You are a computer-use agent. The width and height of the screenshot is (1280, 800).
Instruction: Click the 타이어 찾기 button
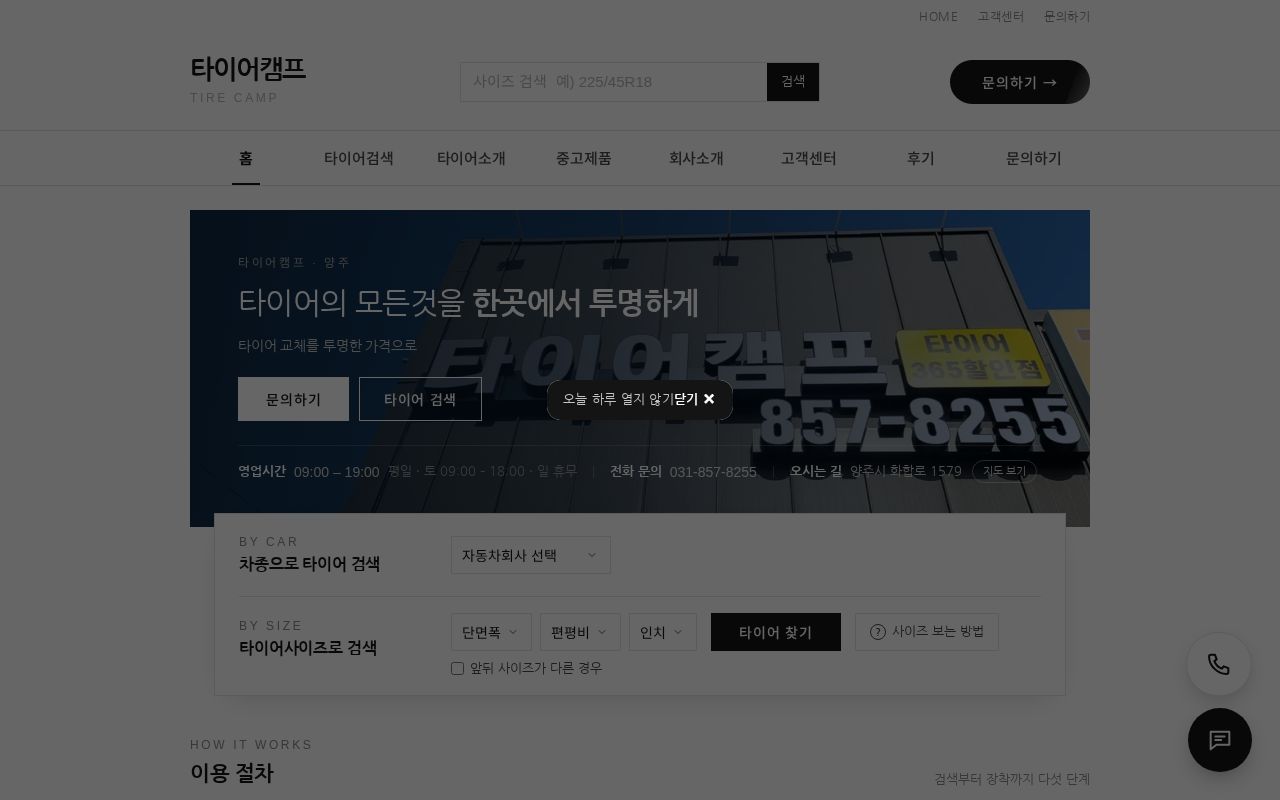click(x=776, y=632)
